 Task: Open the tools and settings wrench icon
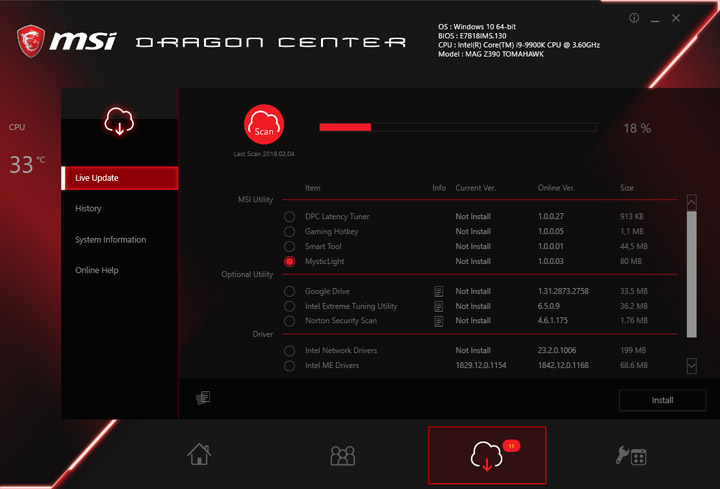(631, 455)
